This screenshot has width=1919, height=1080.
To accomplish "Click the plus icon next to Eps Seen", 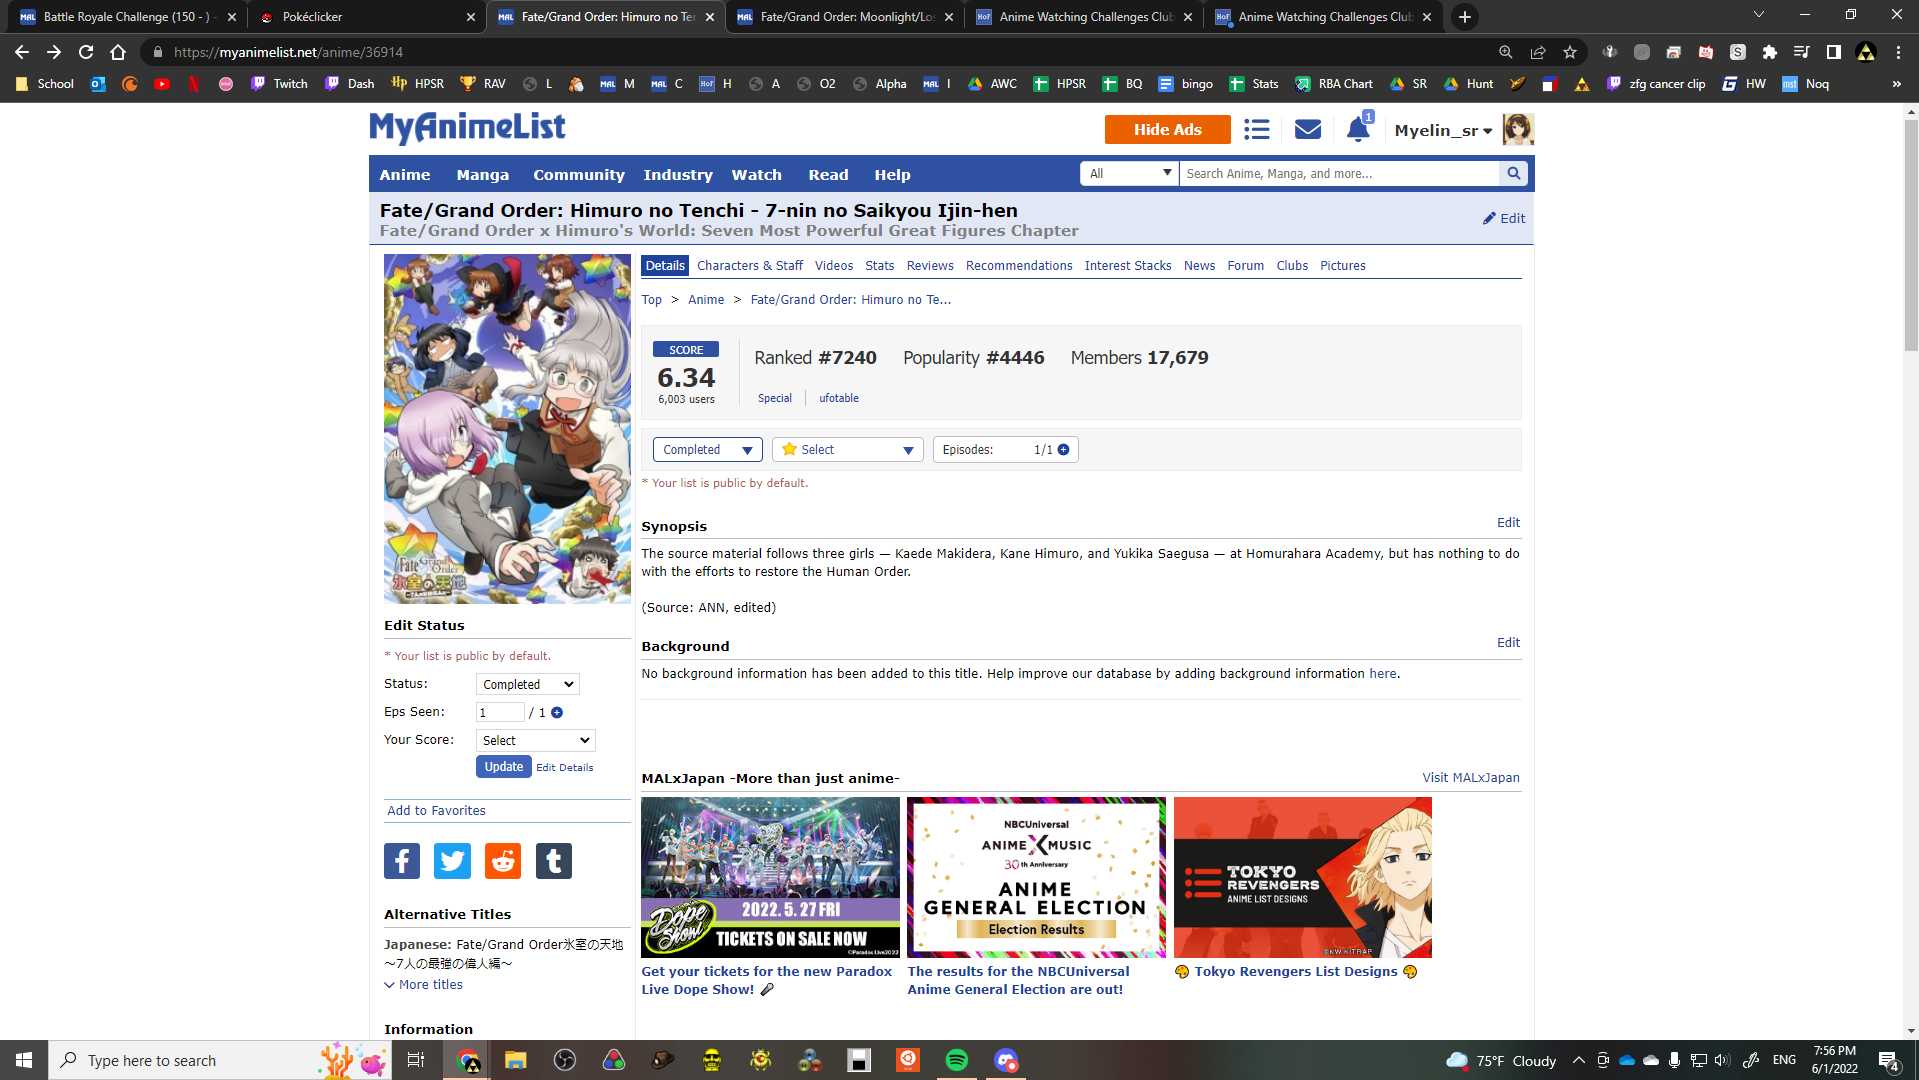I will point(557,713).
